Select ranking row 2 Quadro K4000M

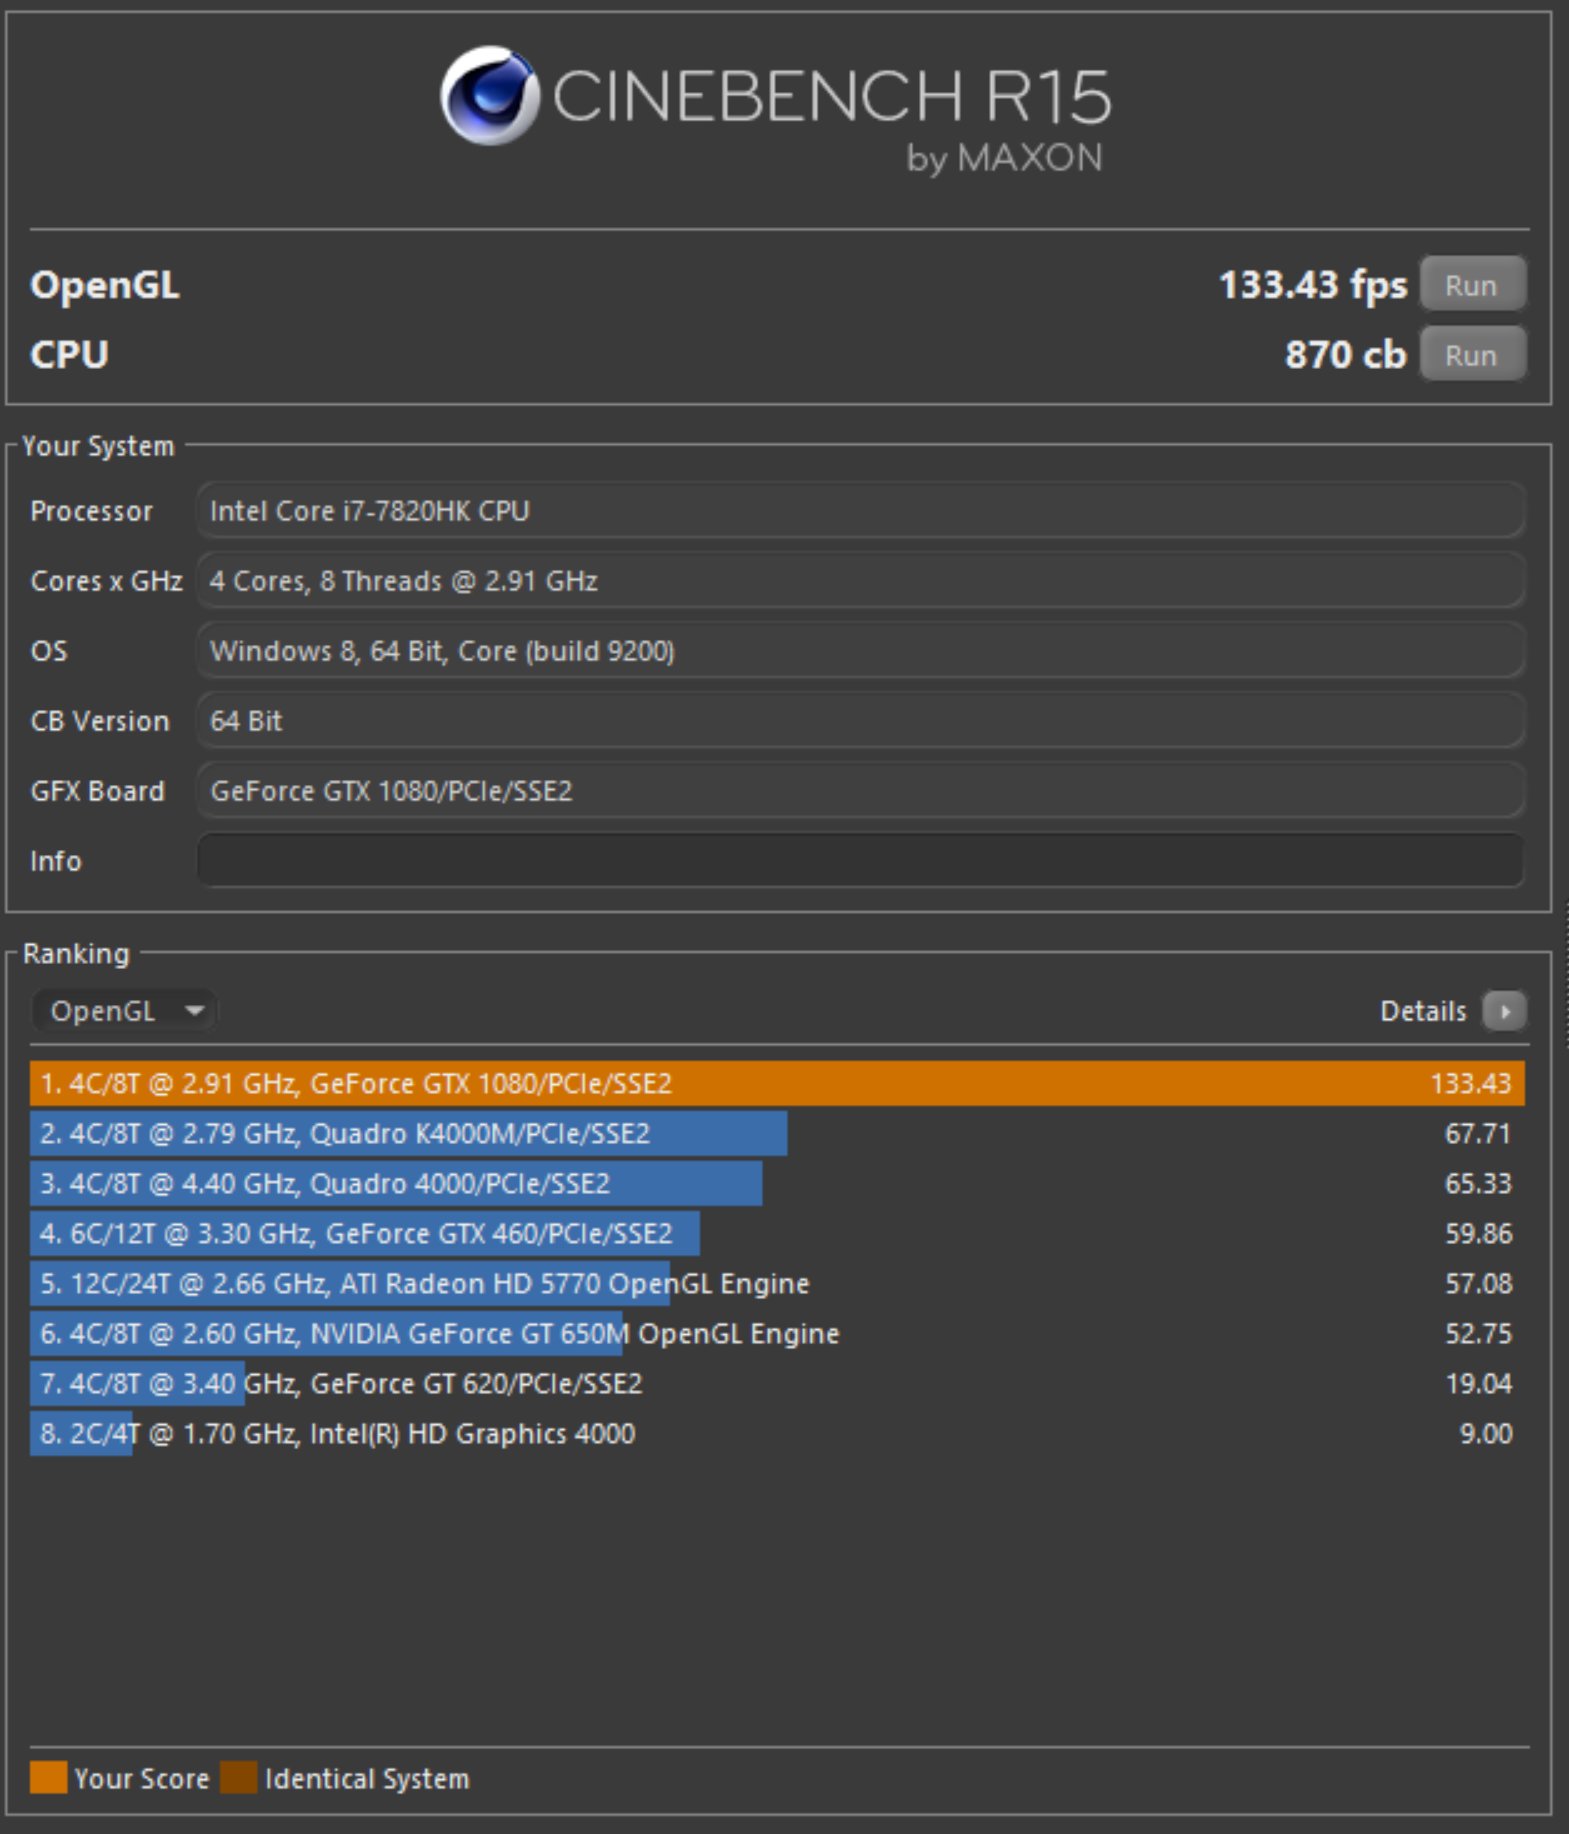[x=777, y=1133]
